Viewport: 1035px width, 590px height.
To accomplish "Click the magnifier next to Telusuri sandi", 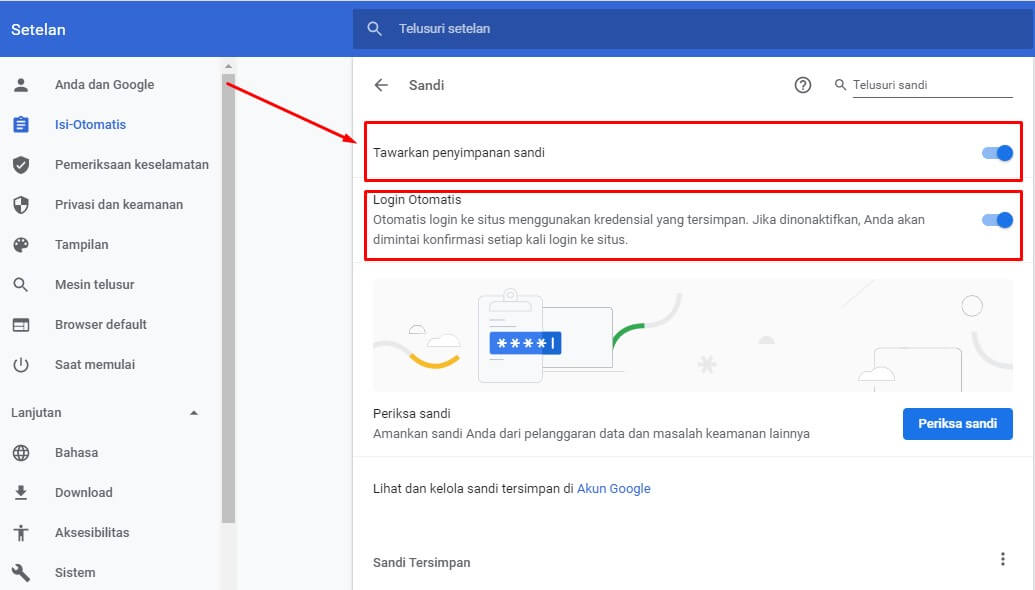I will (x=840, y=85).
